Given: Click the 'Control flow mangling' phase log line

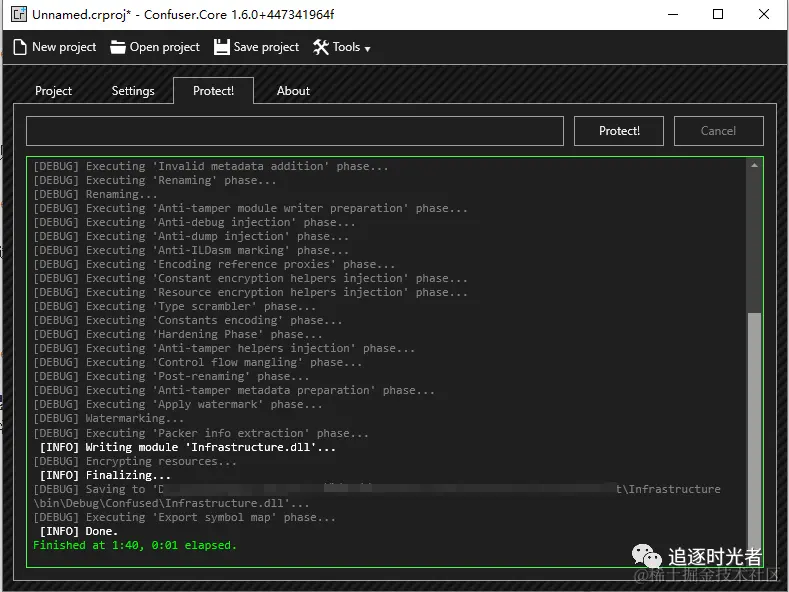Looking at the screenshot, I should [197, 362].
